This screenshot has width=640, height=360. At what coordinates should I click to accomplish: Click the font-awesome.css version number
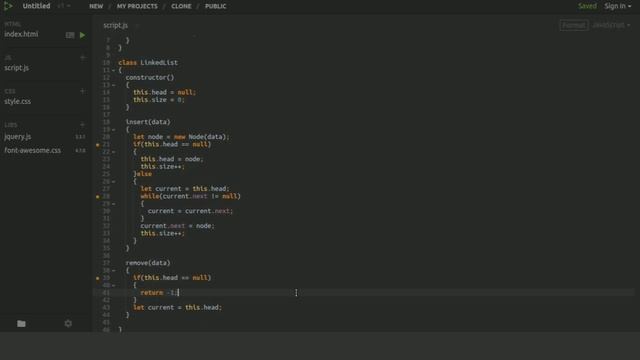80,151
